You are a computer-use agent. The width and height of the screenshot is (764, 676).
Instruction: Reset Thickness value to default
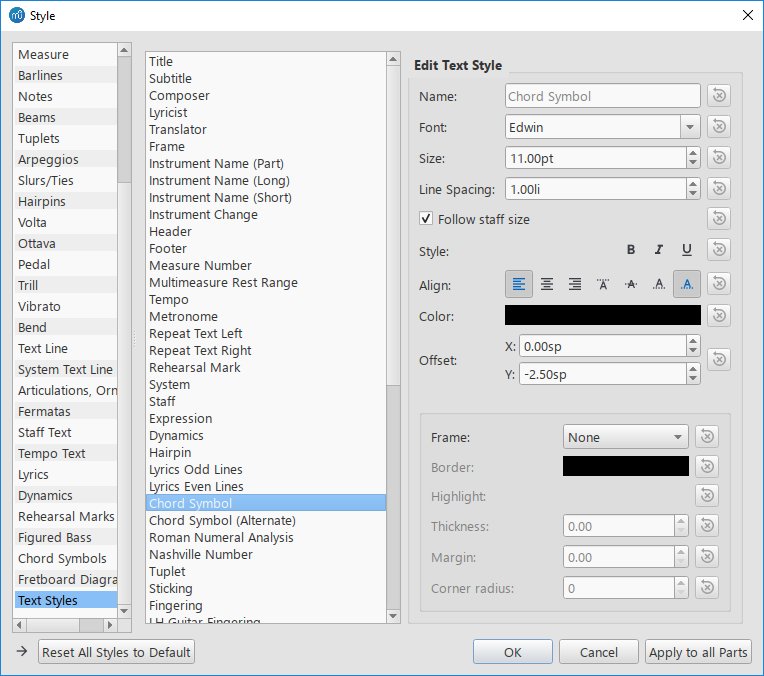click(x=707, y=525)
